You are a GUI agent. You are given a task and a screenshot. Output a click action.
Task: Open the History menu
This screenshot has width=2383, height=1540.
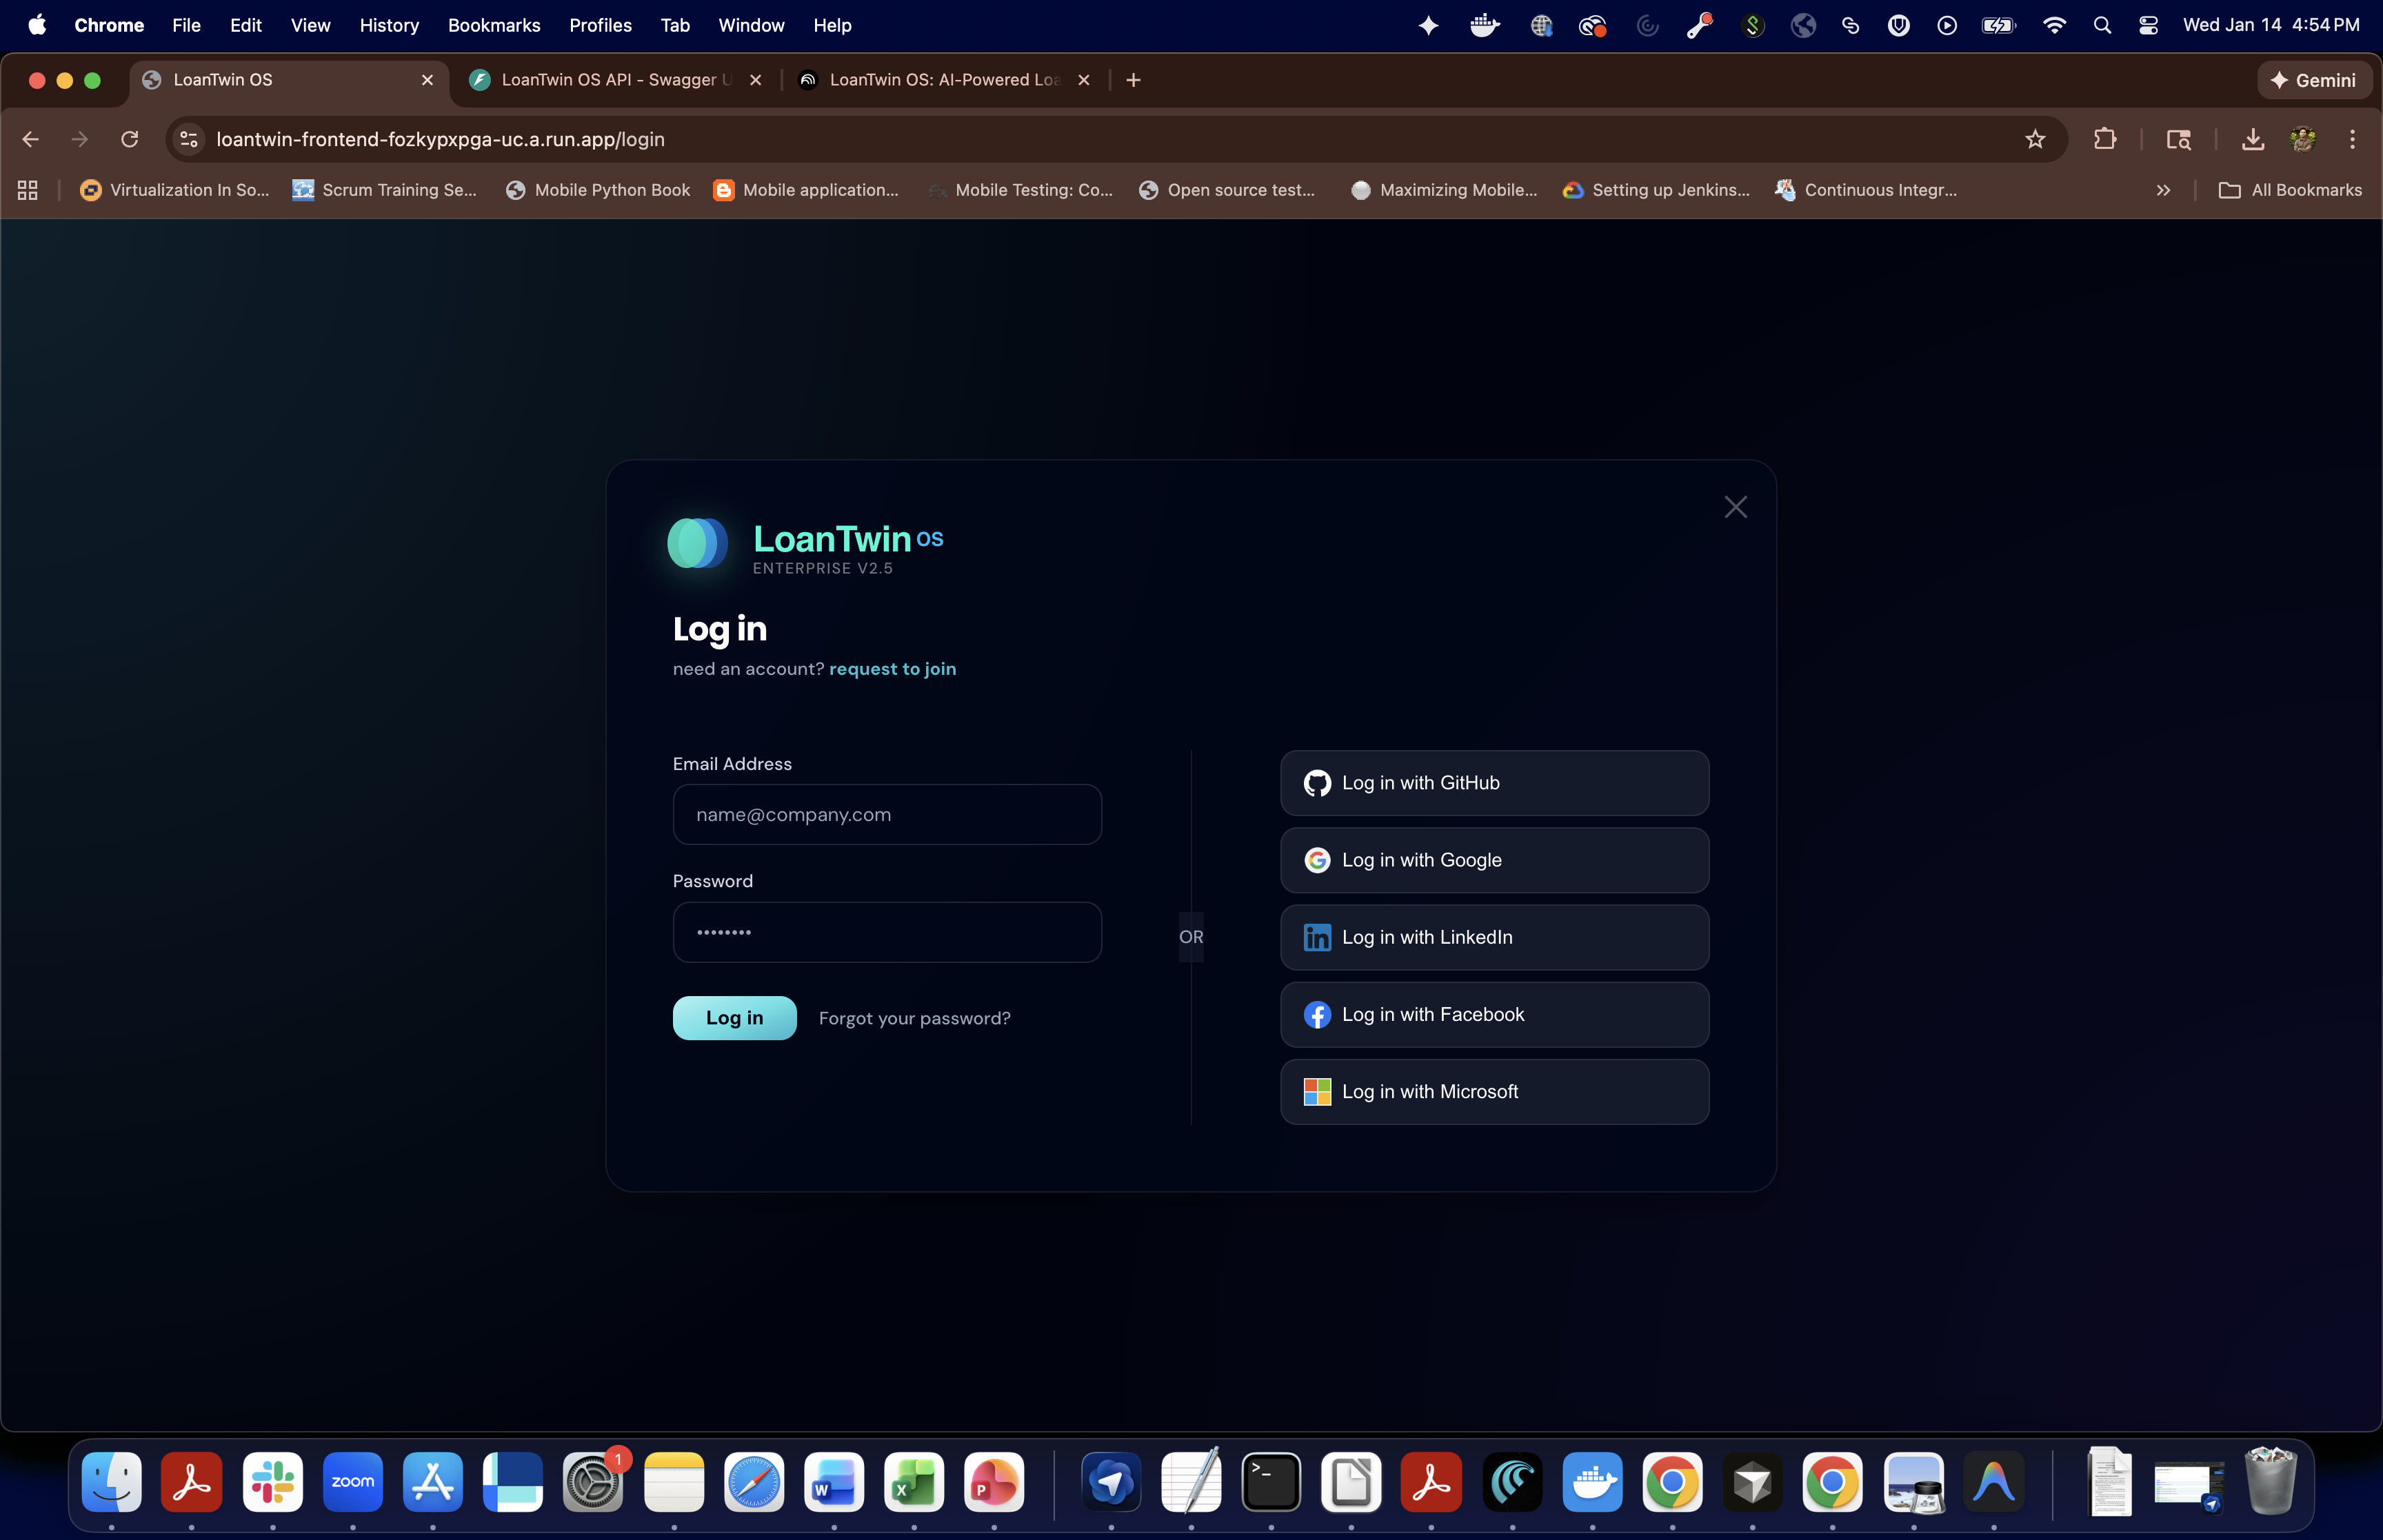389,25
